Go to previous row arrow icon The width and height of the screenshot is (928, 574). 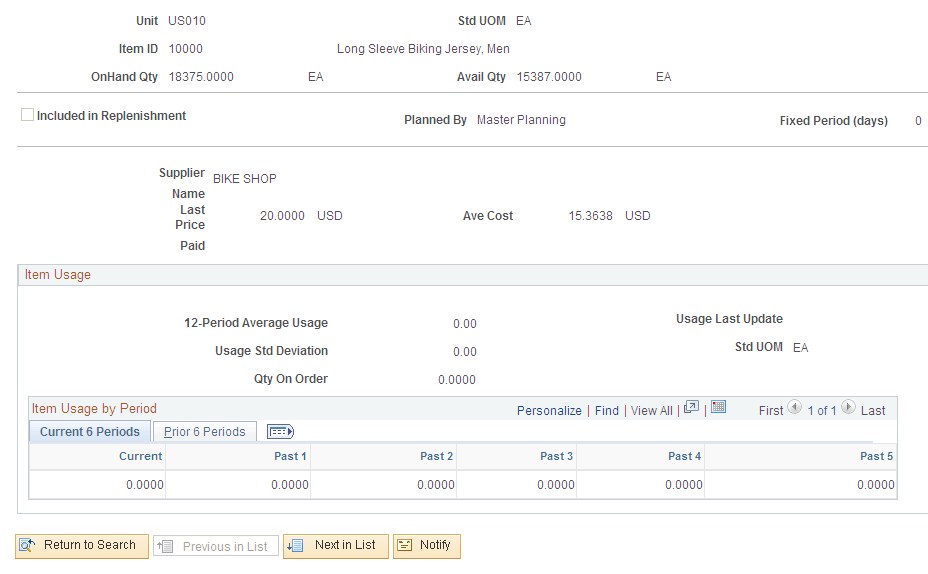tap(795, 408)
